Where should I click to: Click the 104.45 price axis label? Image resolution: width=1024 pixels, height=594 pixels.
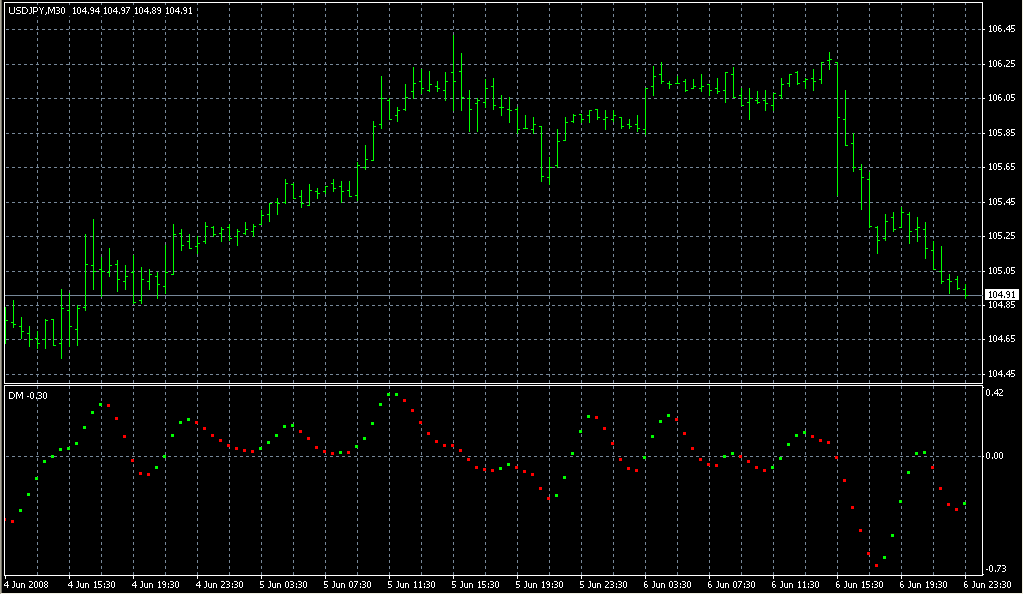1001,374
